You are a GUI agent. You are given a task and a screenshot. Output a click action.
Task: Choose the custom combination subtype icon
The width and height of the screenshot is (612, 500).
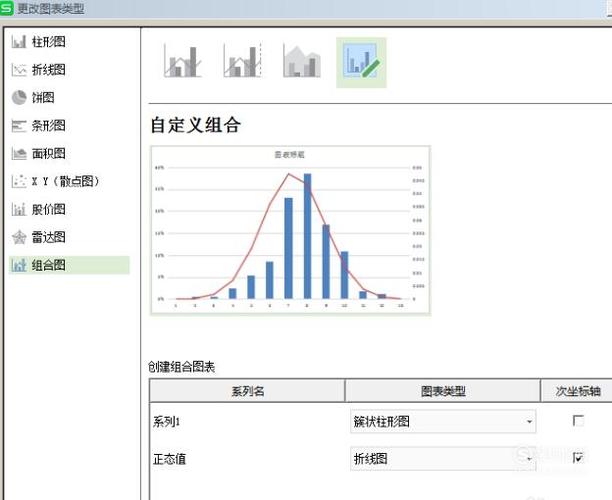coord(361,62)
